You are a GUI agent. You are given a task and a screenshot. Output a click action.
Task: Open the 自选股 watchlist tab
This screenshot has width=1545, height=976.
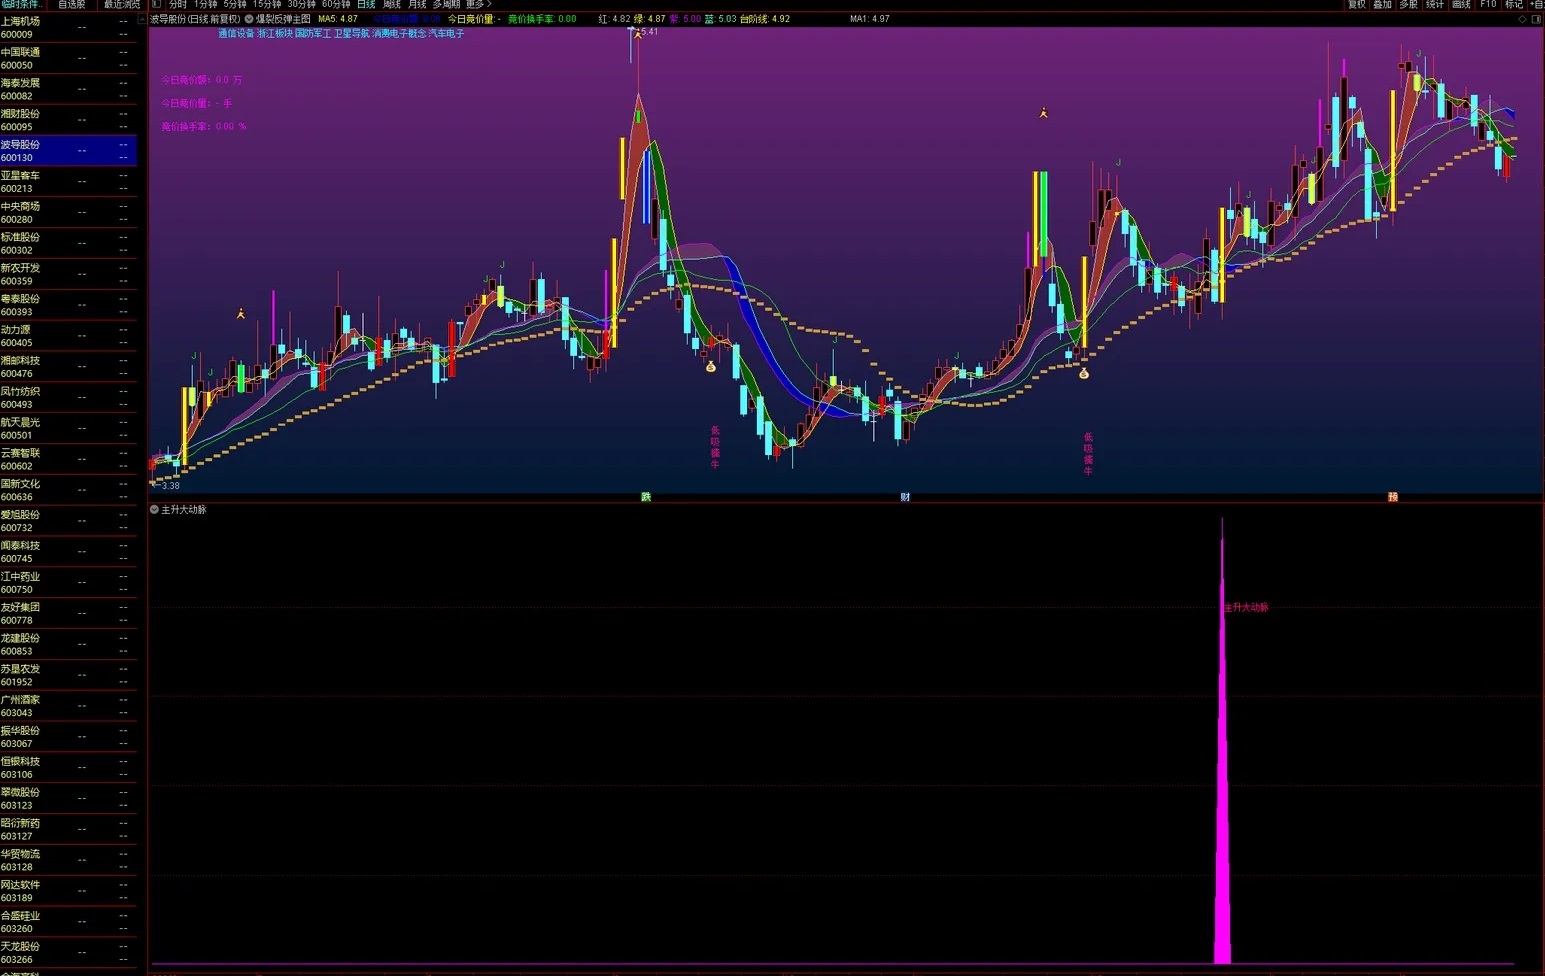click(71, 5)
